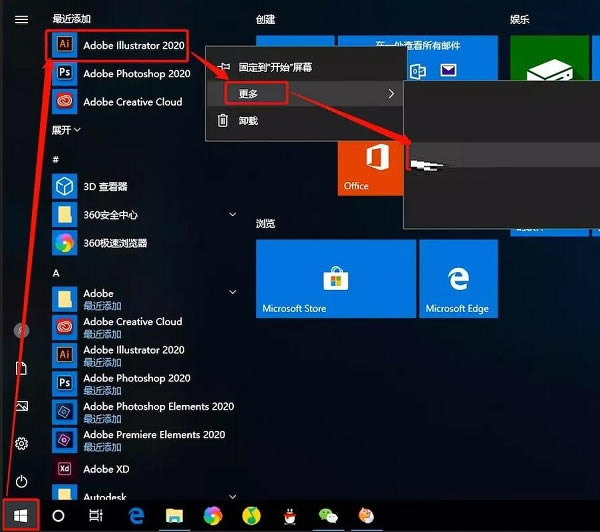Screen dimensions: 600x532
Task: Click the Power button in Start sidebar
Action: click(21, 480)
